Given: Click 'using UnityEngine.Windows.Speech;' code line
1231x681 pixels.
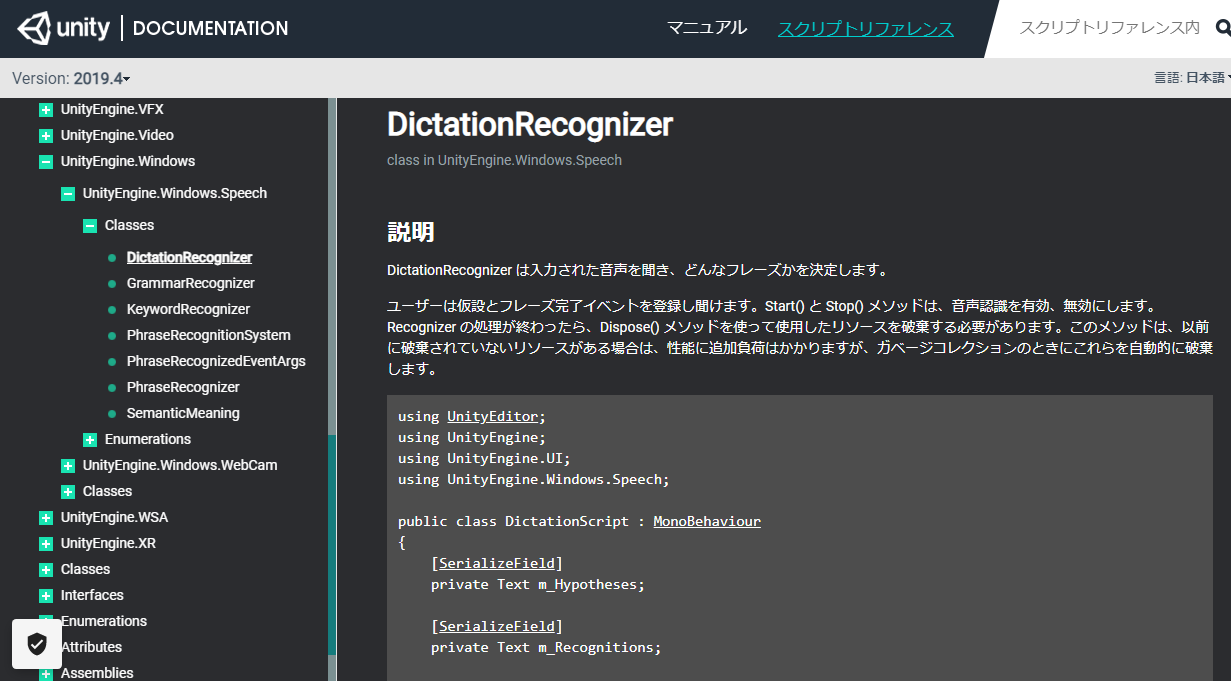Looking at the screenshot, I should click(x=534, y=479).
